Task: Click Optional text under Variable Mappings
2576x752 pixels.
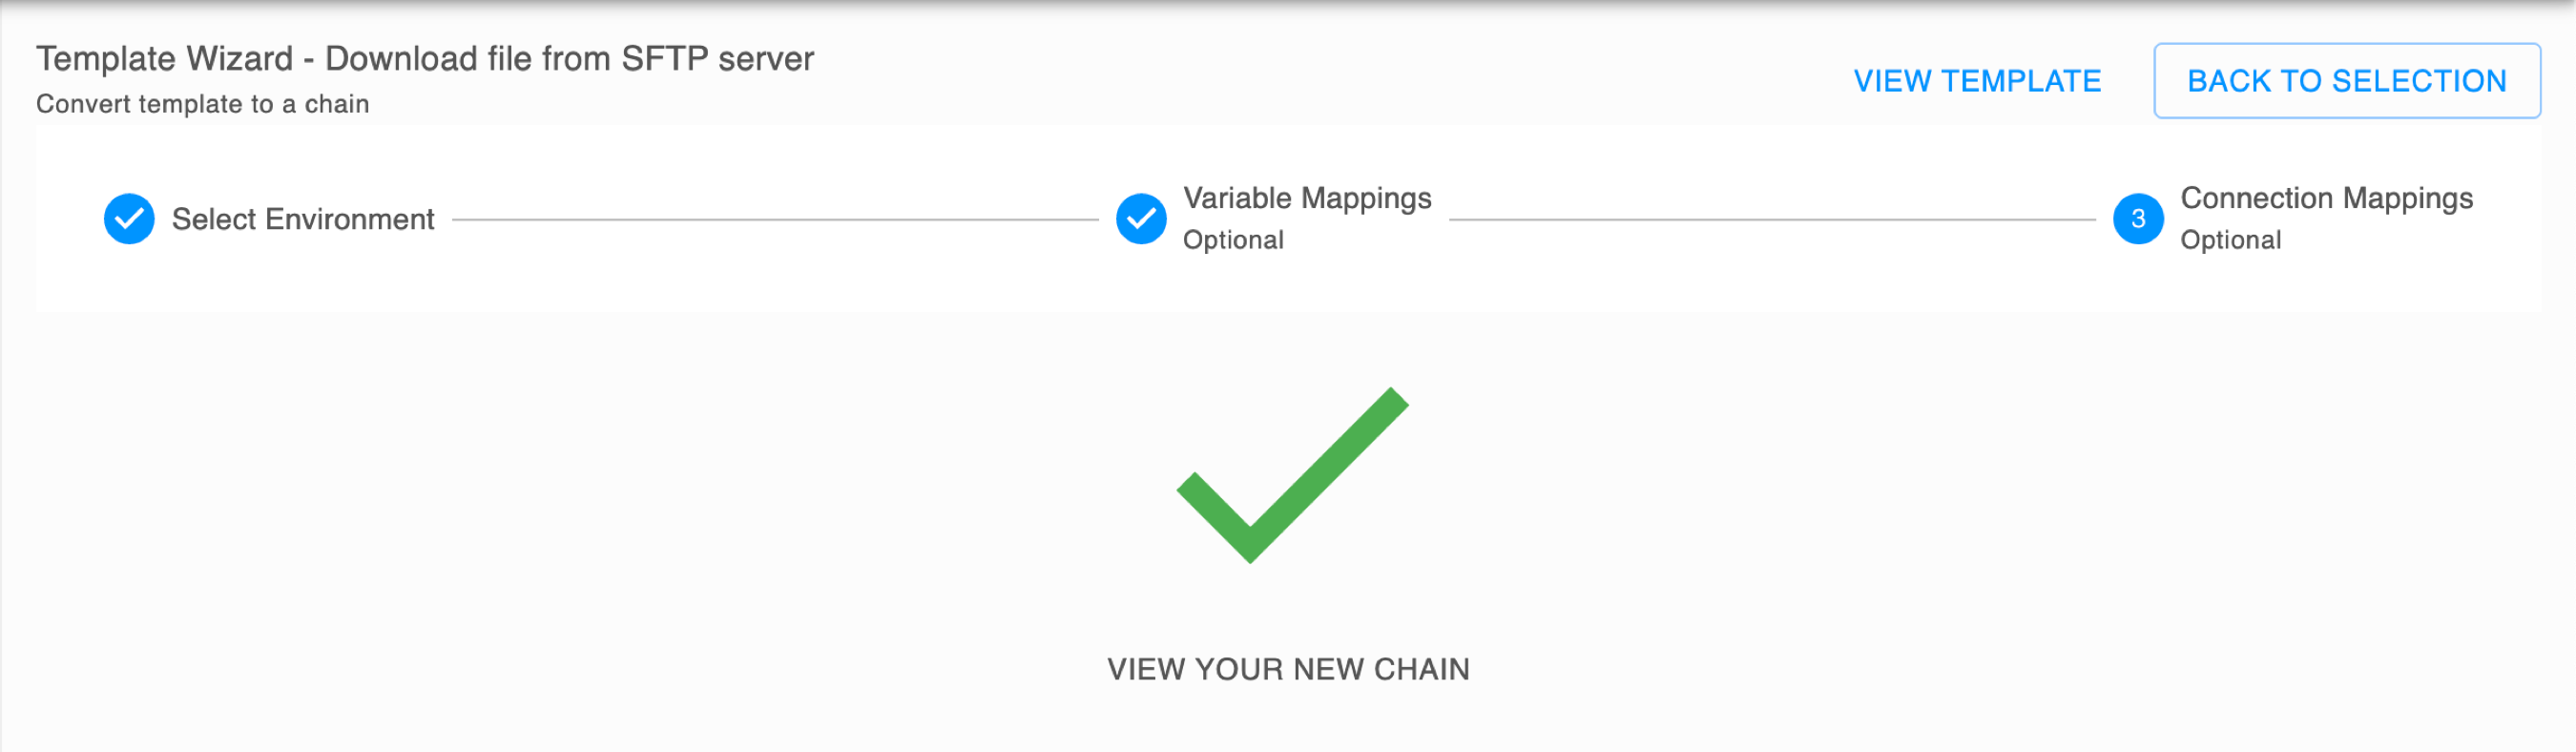Action: click(x=1233, y=240)
